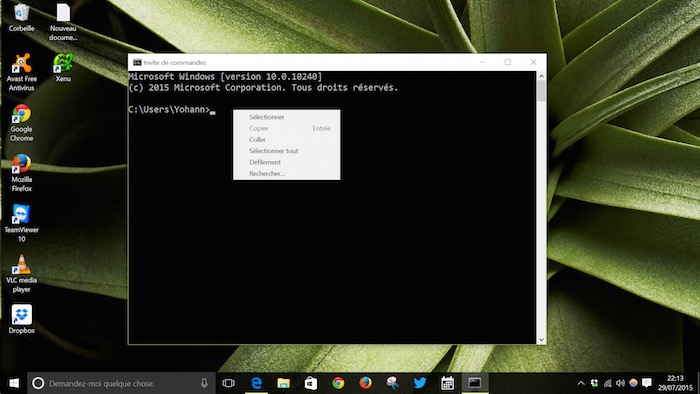Open the Snipping Tool taskbar icon
Screen dimensions: 700x394
pos(393,383)
